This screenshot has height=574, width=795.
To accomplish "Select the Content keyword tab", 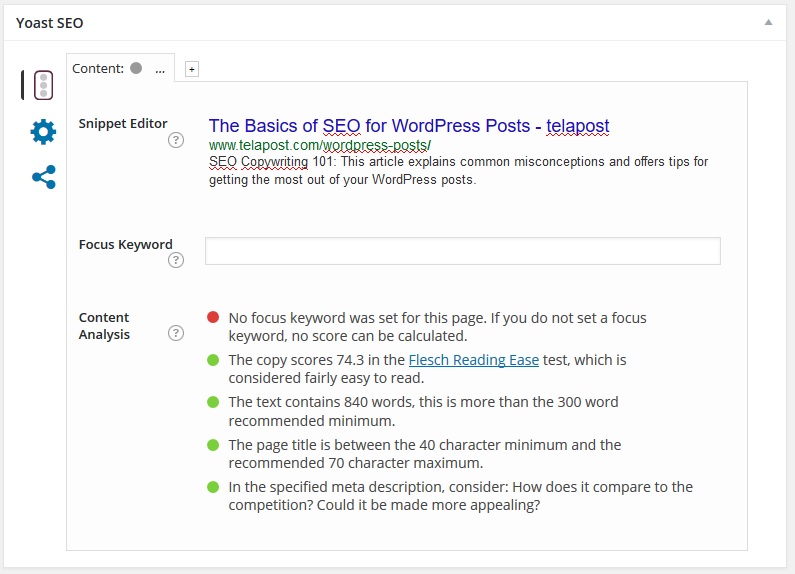I will pyautogui.click(x=120, y=68).
